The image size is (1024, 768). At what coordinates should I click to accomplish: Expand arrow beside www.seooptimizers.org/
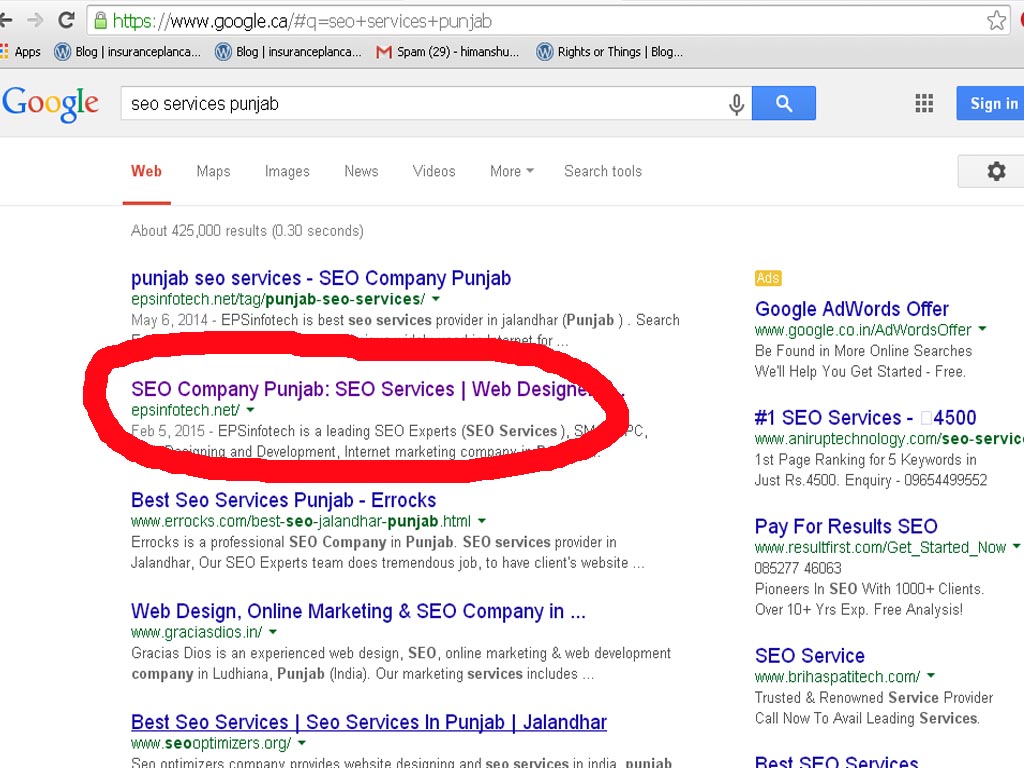(302, 743)
